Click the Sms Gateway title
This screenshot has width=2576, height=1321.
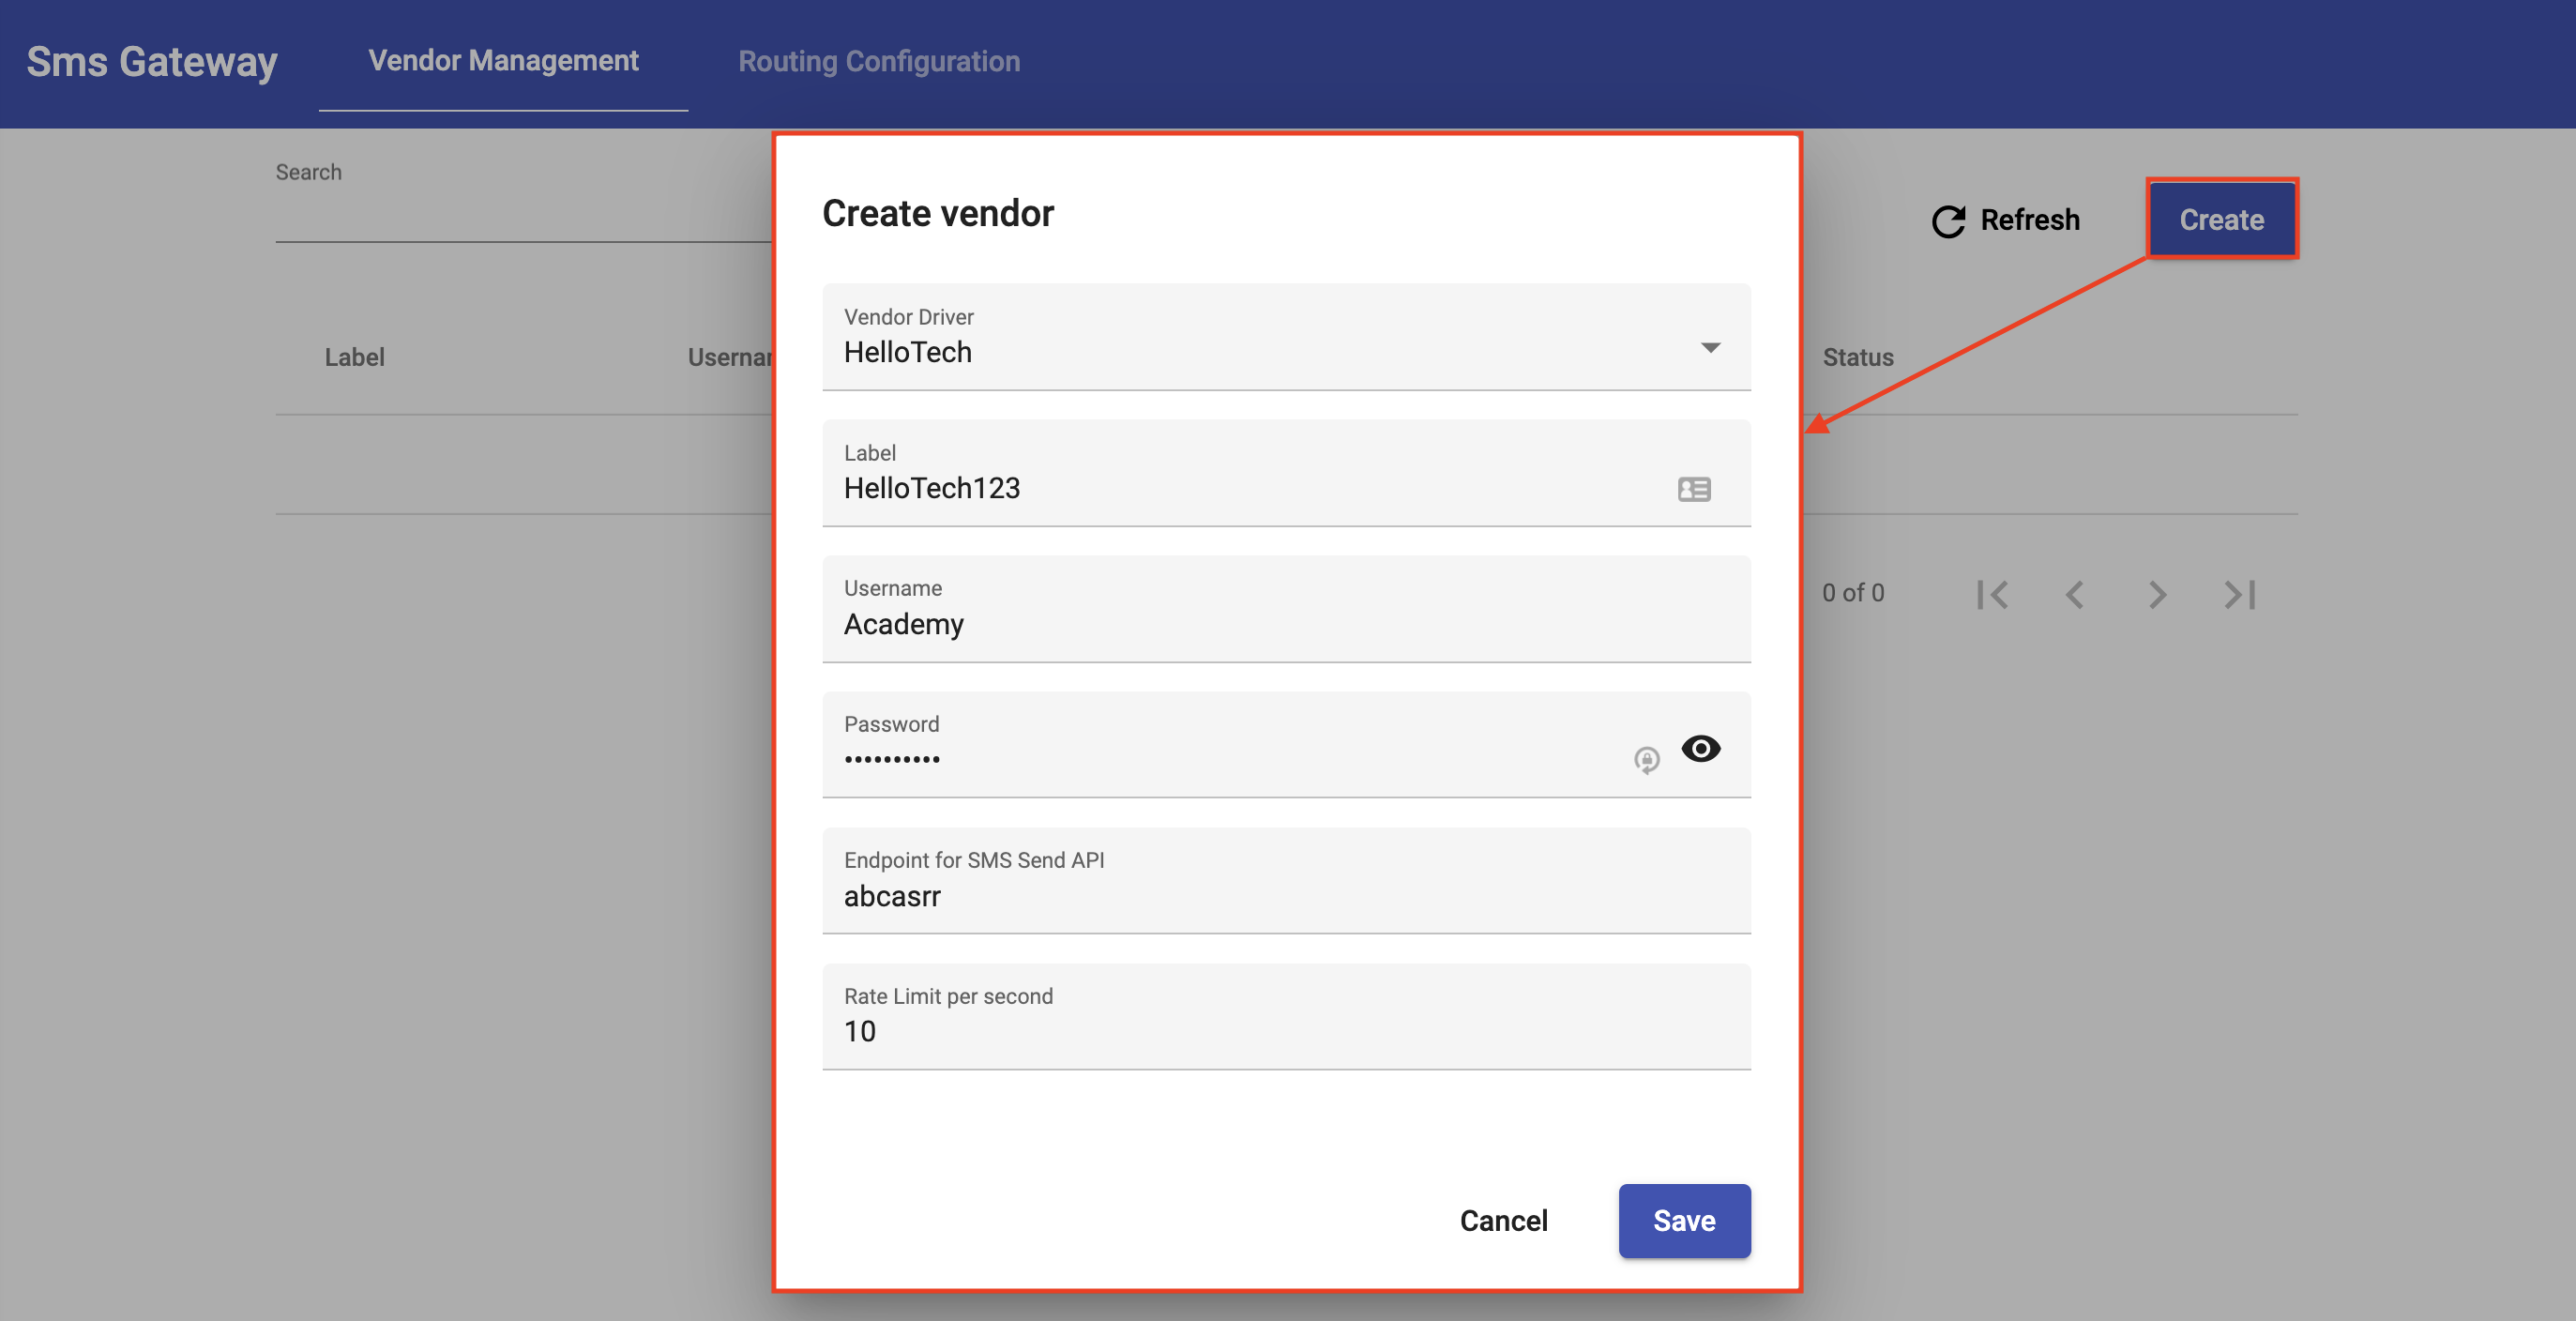(x=152, y=62)
